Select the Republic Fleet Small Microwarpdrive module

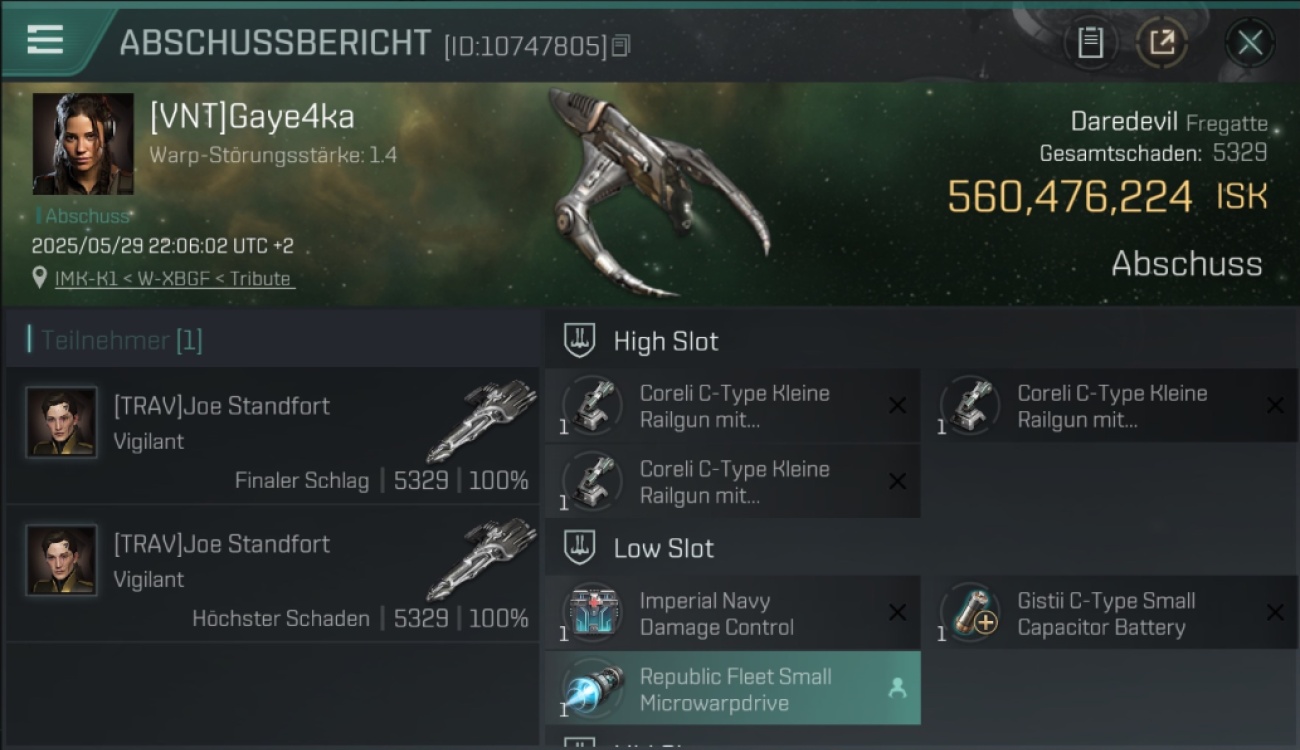click(733, 688)
